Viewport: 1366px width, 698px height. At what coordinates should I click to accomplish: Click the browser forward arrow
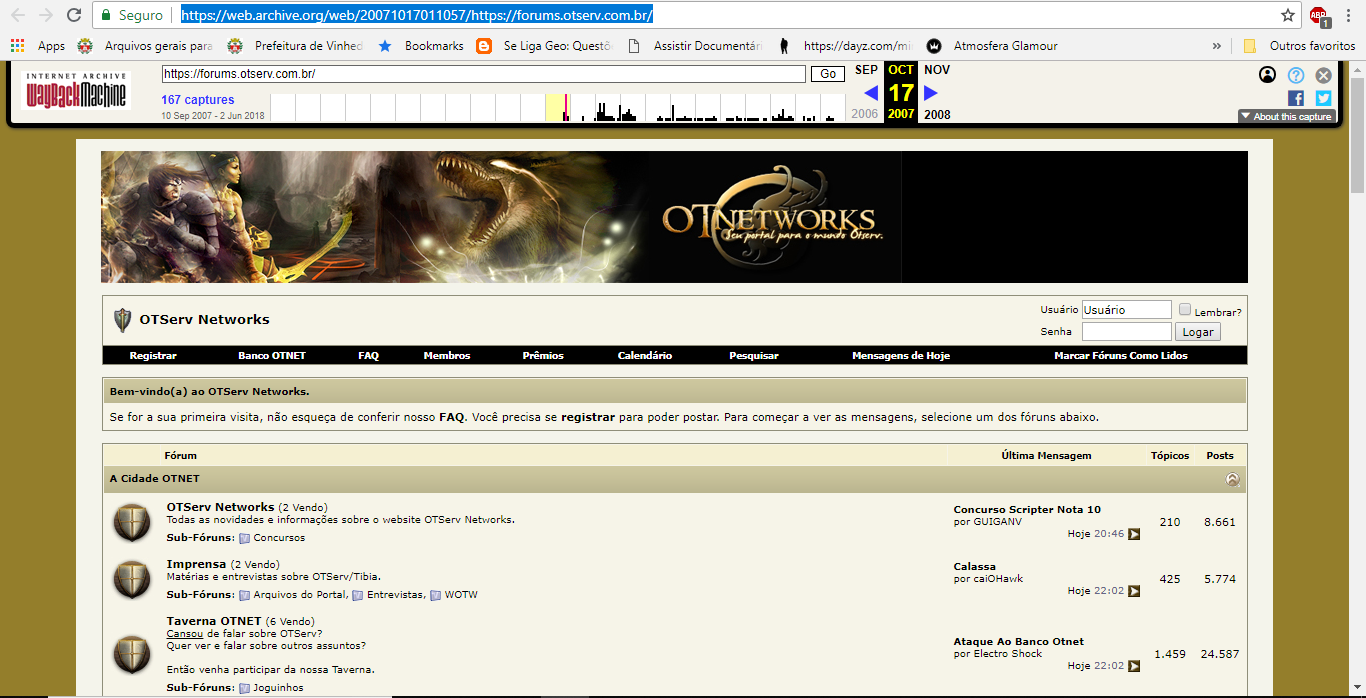pos(46,15)
